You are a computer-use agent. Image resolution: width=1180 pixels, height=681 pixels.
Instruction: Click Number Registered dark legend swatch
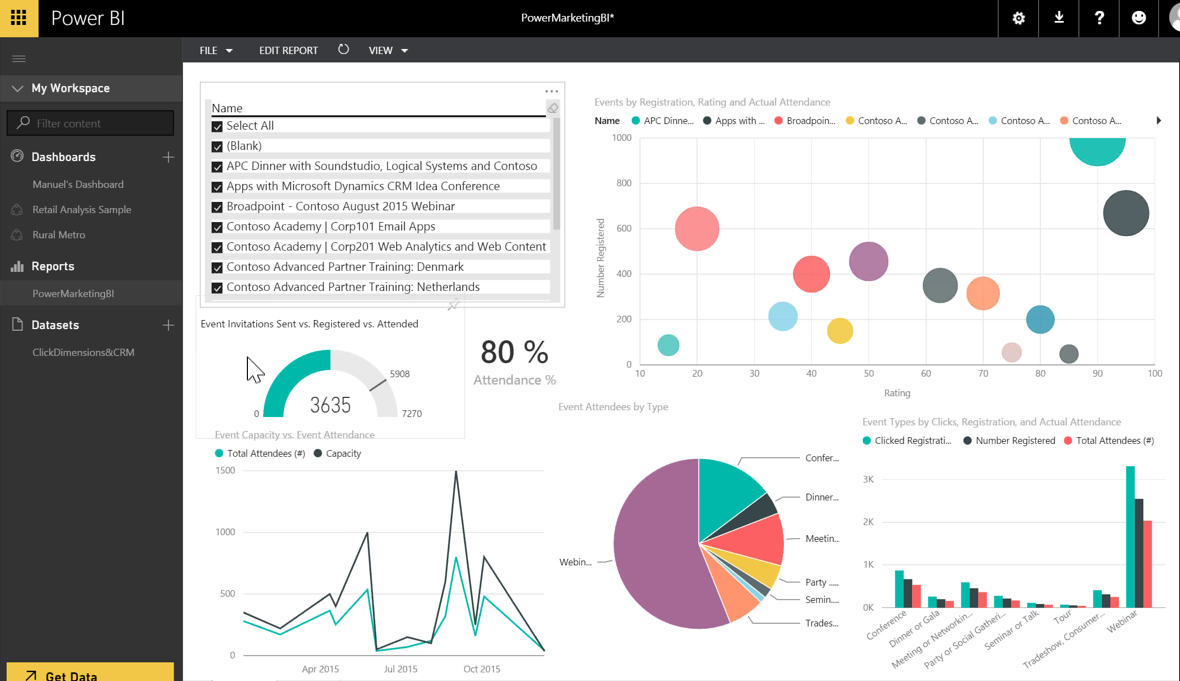[x=968, y=440]
